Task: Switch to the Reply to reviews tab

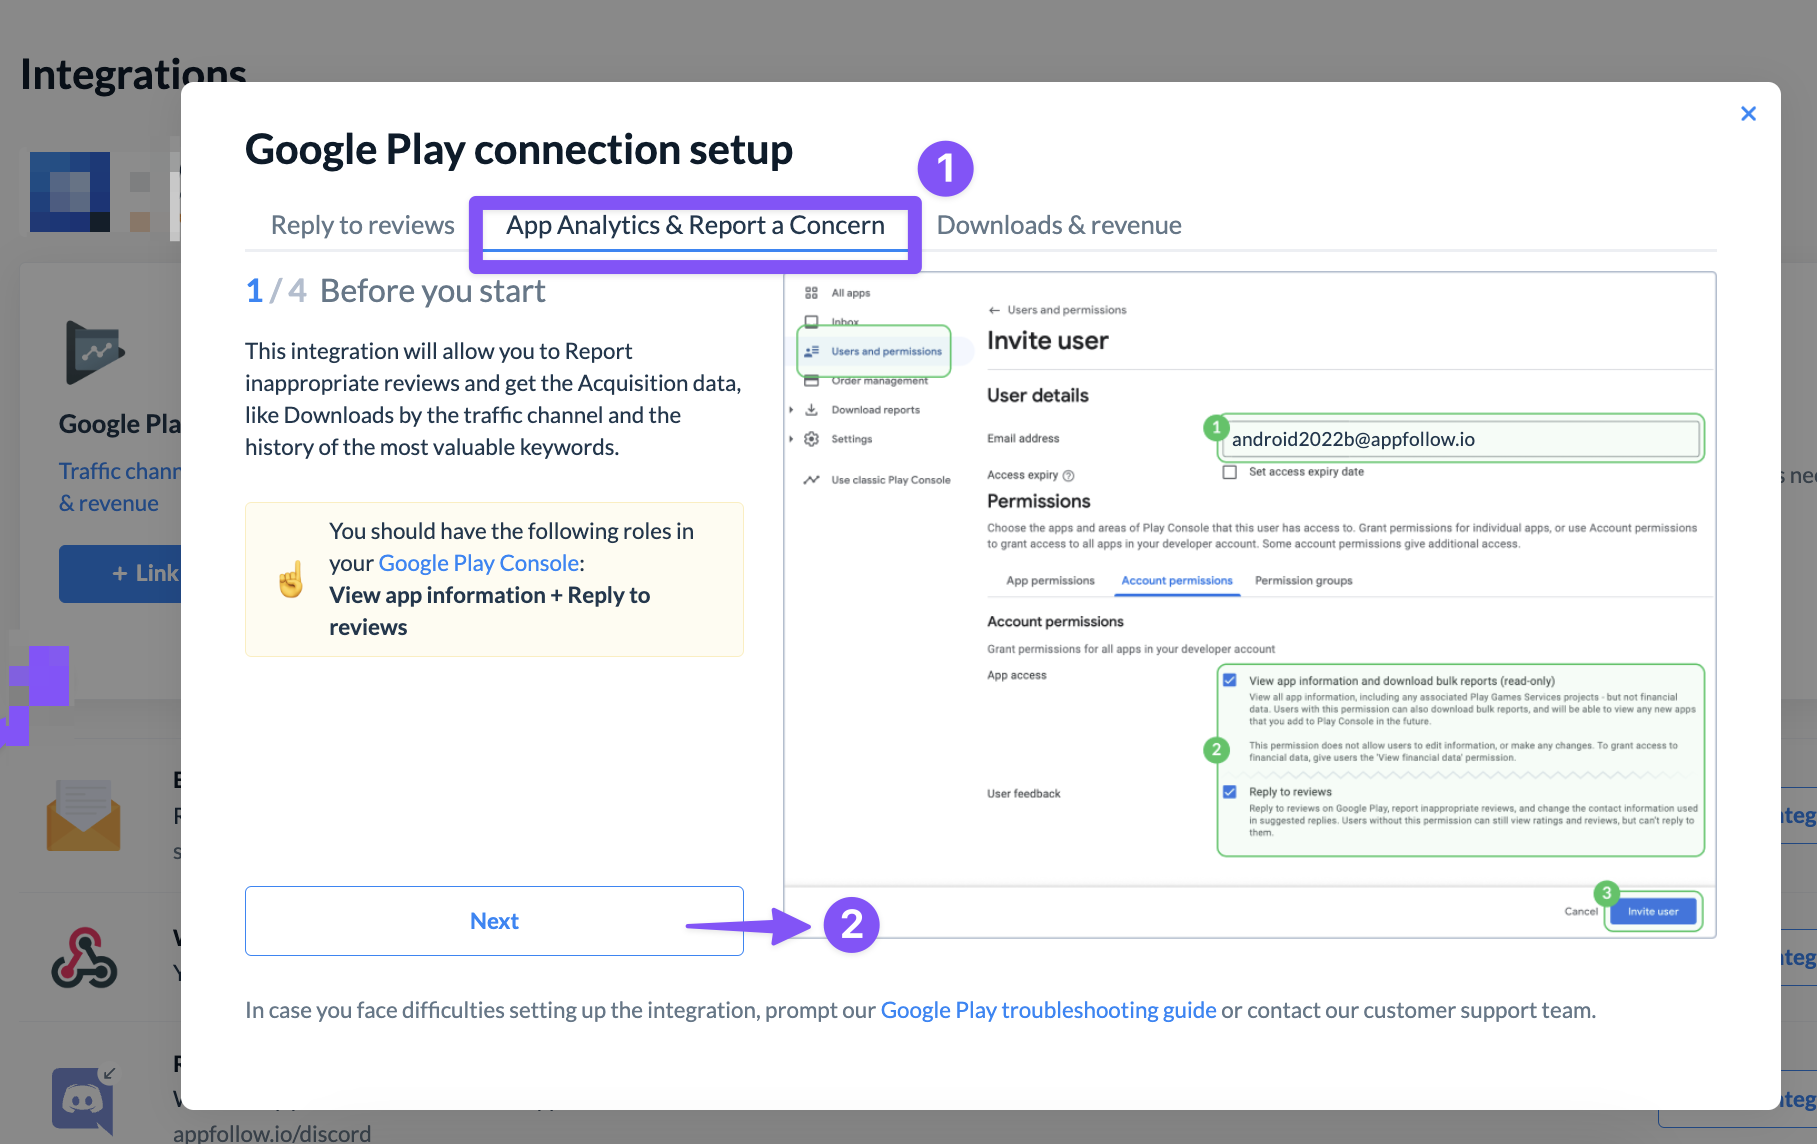Action: 362,225
